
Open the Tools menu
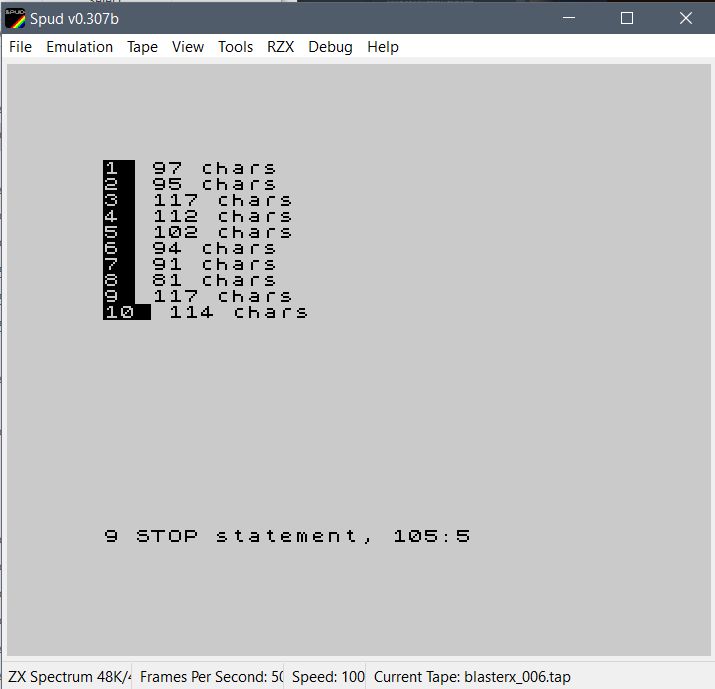tap(235, 47)
